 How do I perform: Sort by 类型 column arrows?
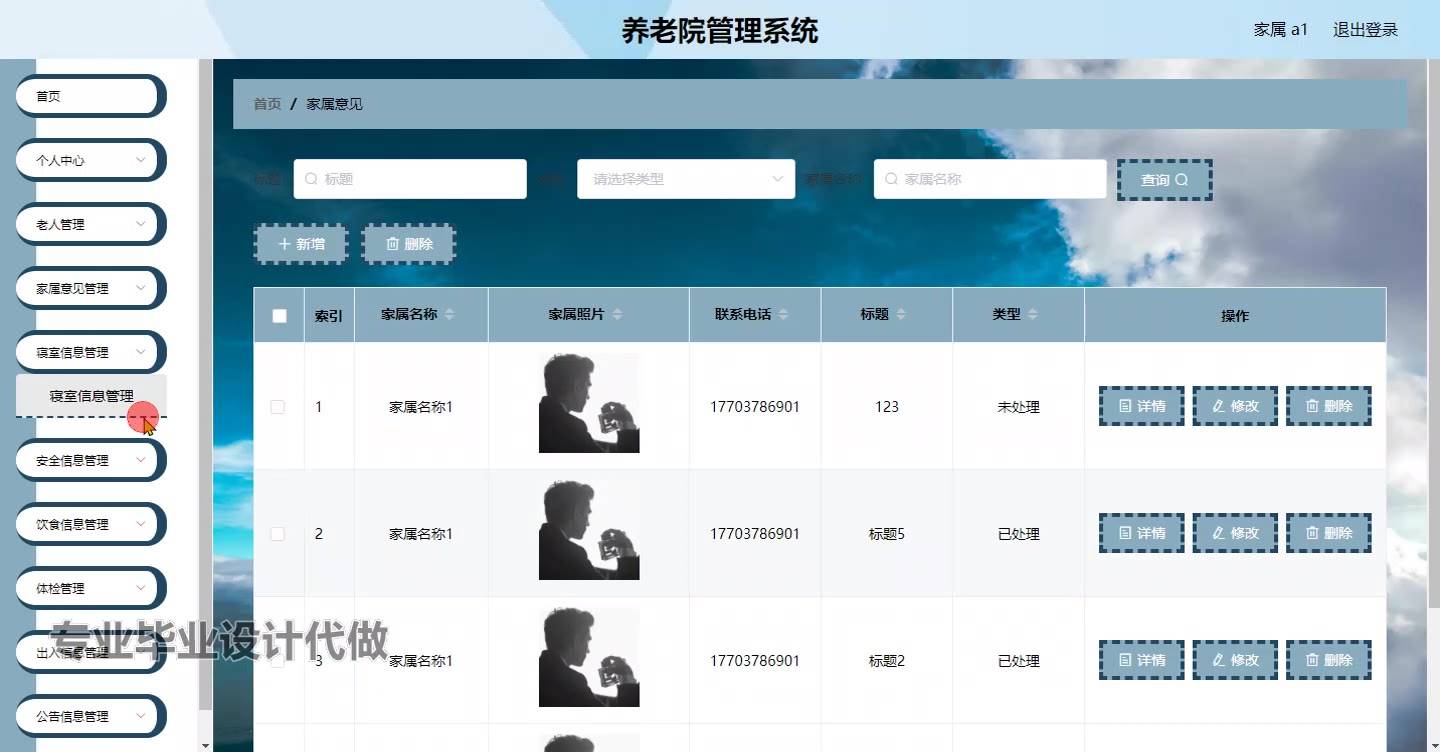(1033, 315)
